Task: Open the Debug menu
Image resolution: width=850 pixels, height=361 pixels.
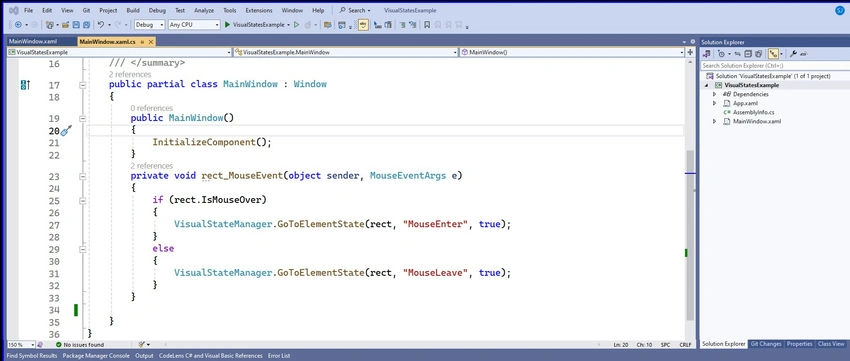Action: (157, 10)
